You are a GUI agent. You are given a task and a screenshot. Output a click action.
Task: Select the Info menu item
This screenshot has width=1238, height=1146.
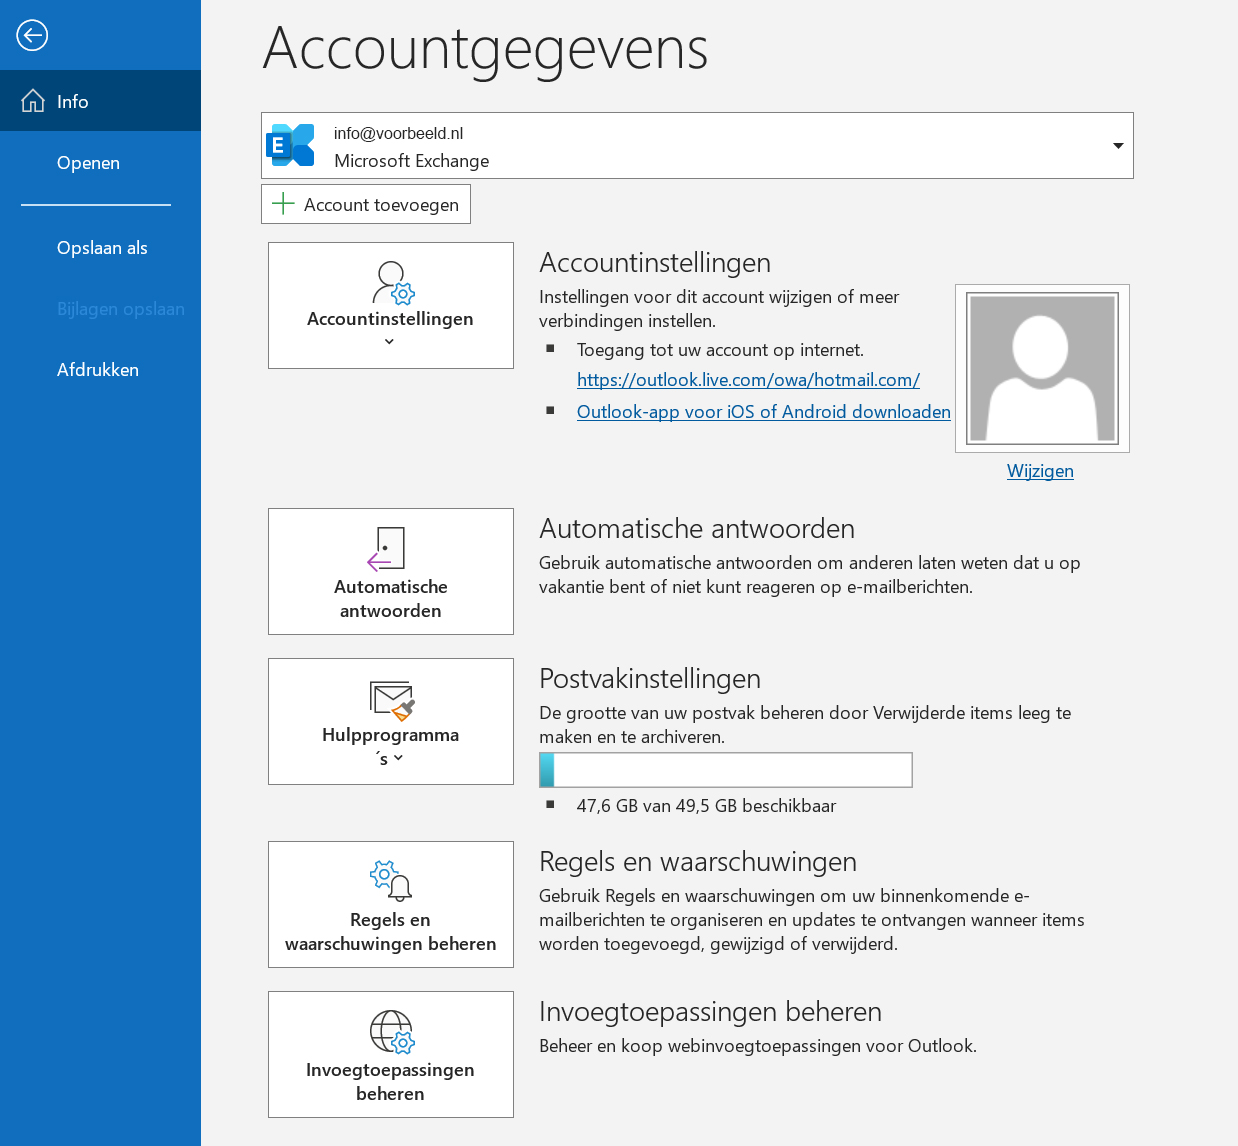click(x=100, y=101)
